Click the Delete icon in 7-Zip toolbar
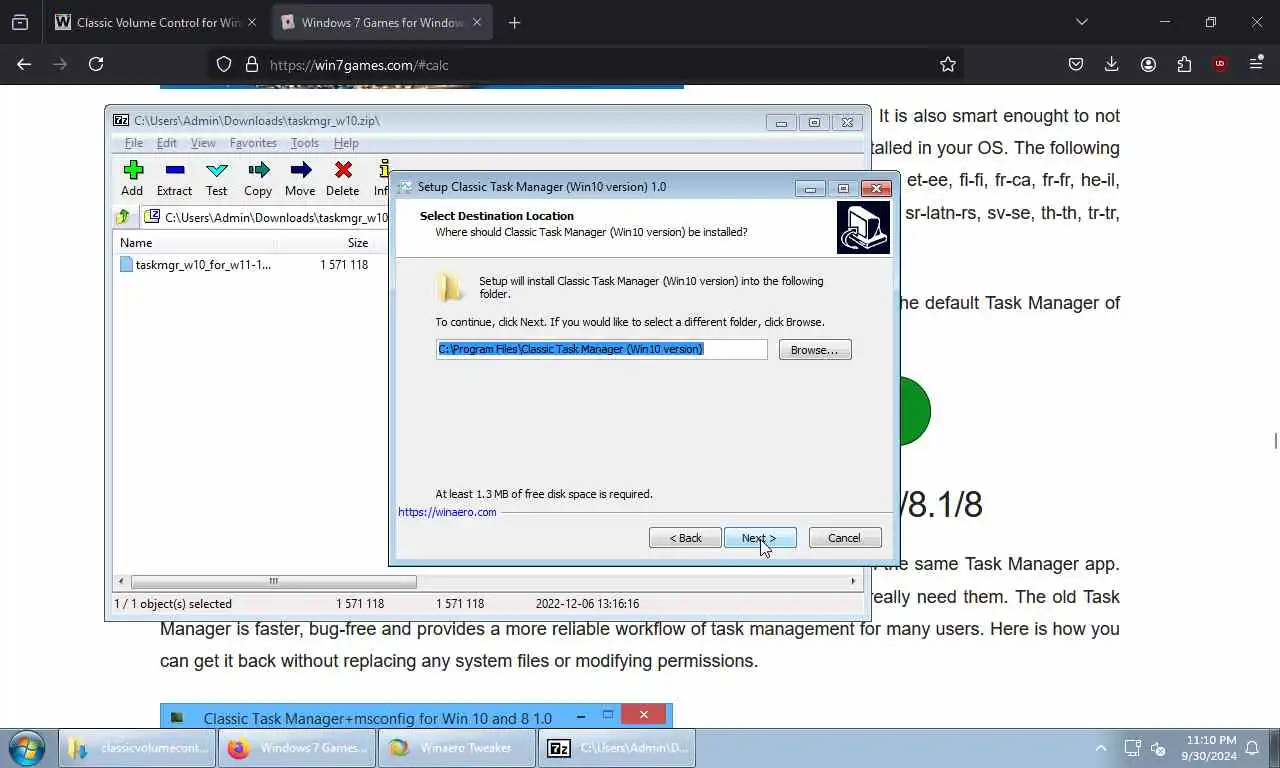Screen dimensions: 1280x768 pos(343,169)
